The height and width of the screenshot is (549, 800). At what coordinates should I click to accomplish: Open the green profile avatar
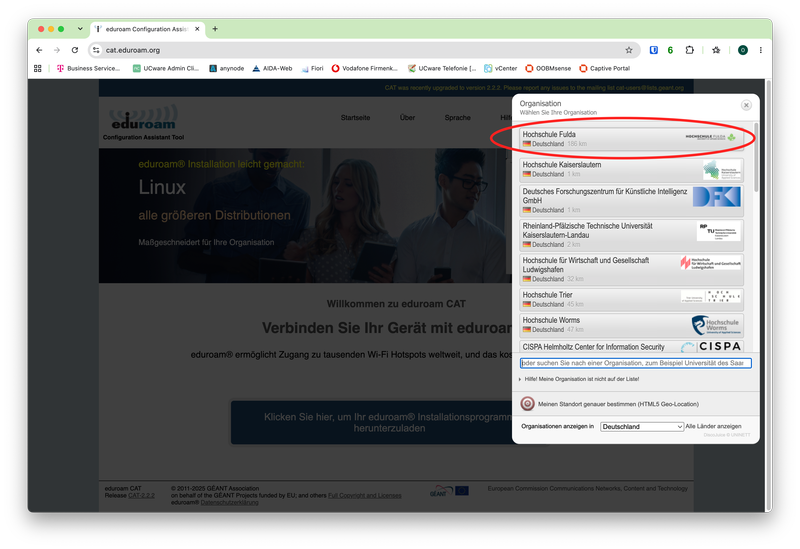[x=743, y=50]
